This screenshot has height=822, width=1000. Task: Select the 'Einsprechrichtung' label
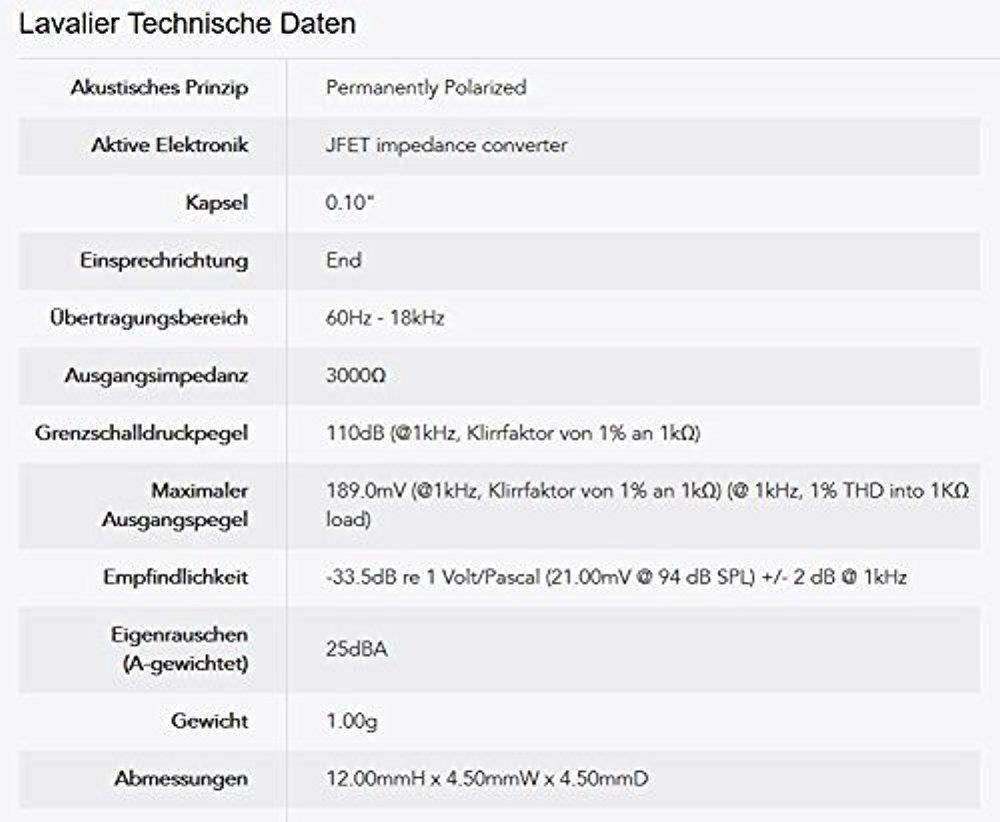click(x=164, y=261)
